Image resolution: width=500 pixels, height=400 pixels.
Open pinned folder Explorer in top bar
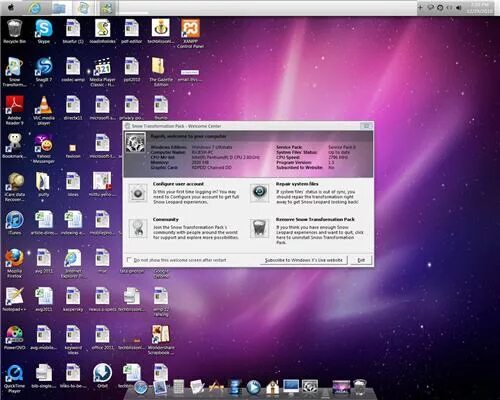(x=59, y=8)
